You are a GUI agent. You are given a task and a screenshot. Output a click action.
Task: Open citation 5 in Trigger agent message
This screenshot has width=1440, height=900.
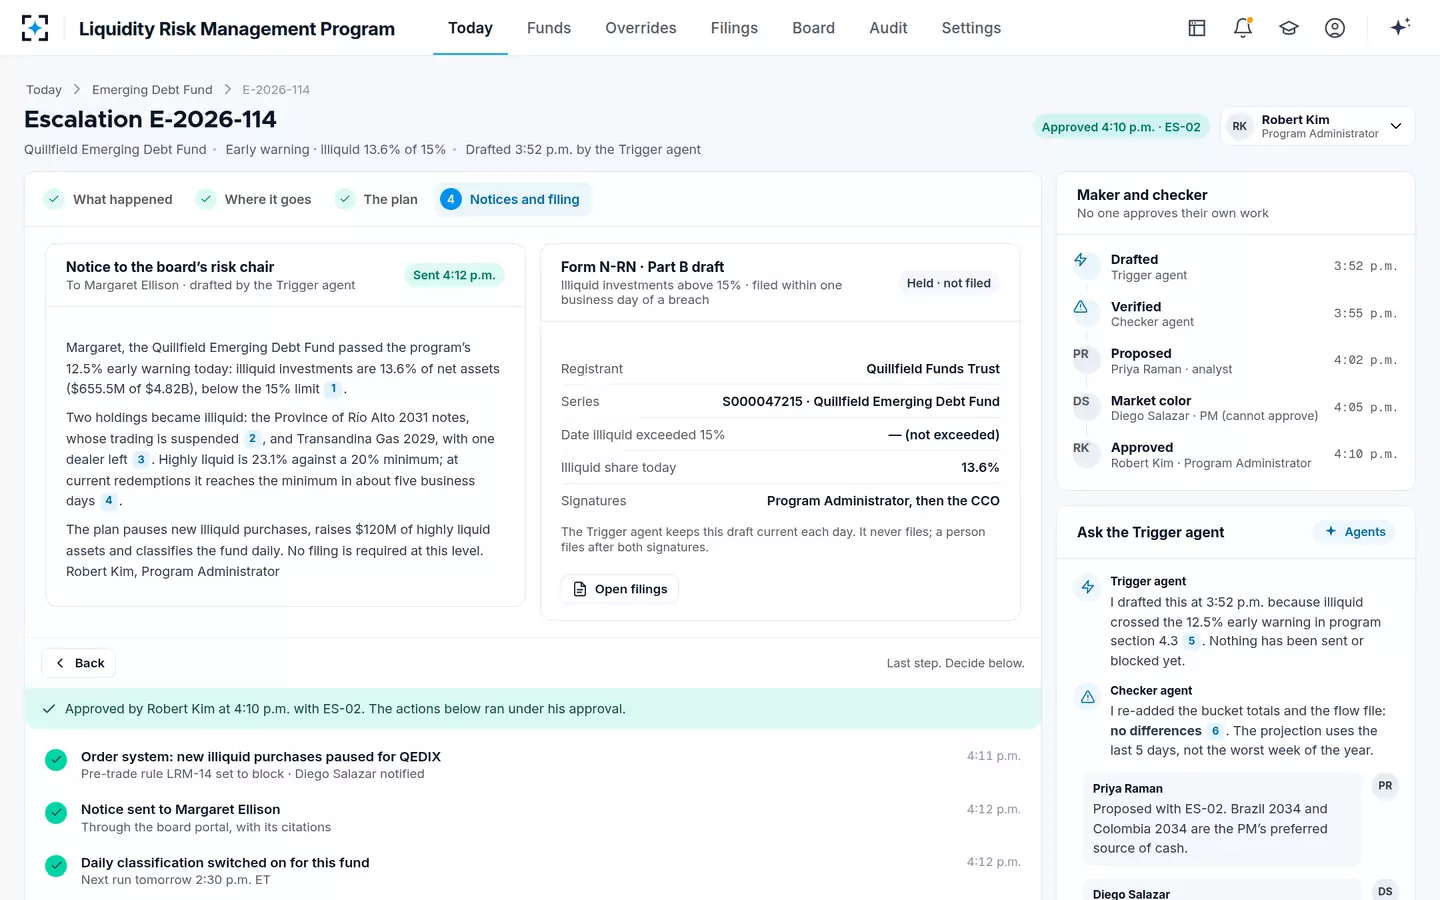click(1191, 641)
